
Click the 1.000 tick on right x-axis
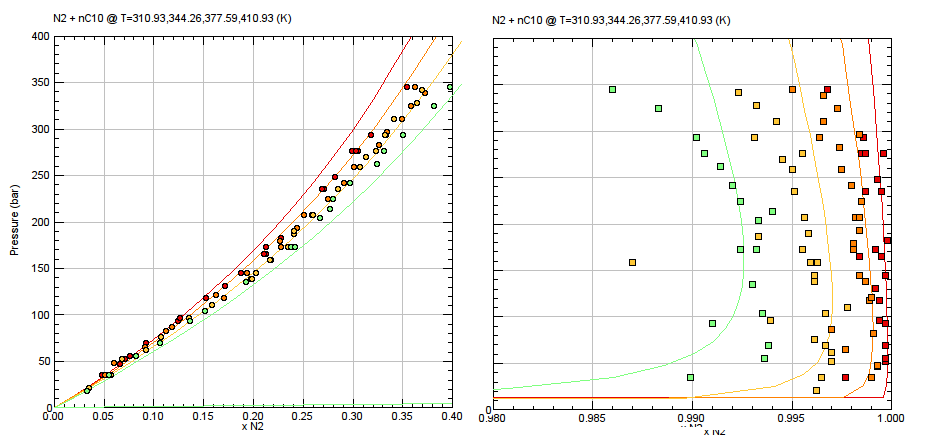pos(877,416)
